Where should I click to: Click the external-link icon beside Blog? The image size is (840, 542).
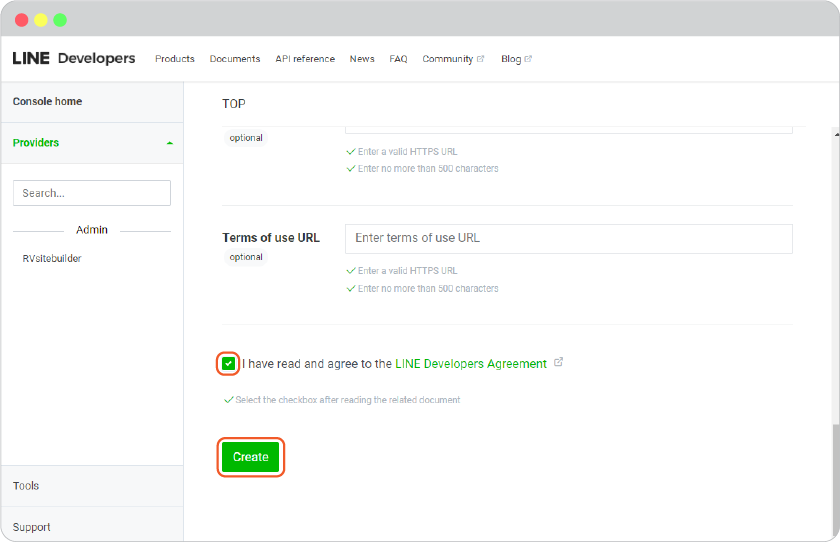tap(528, 59)
